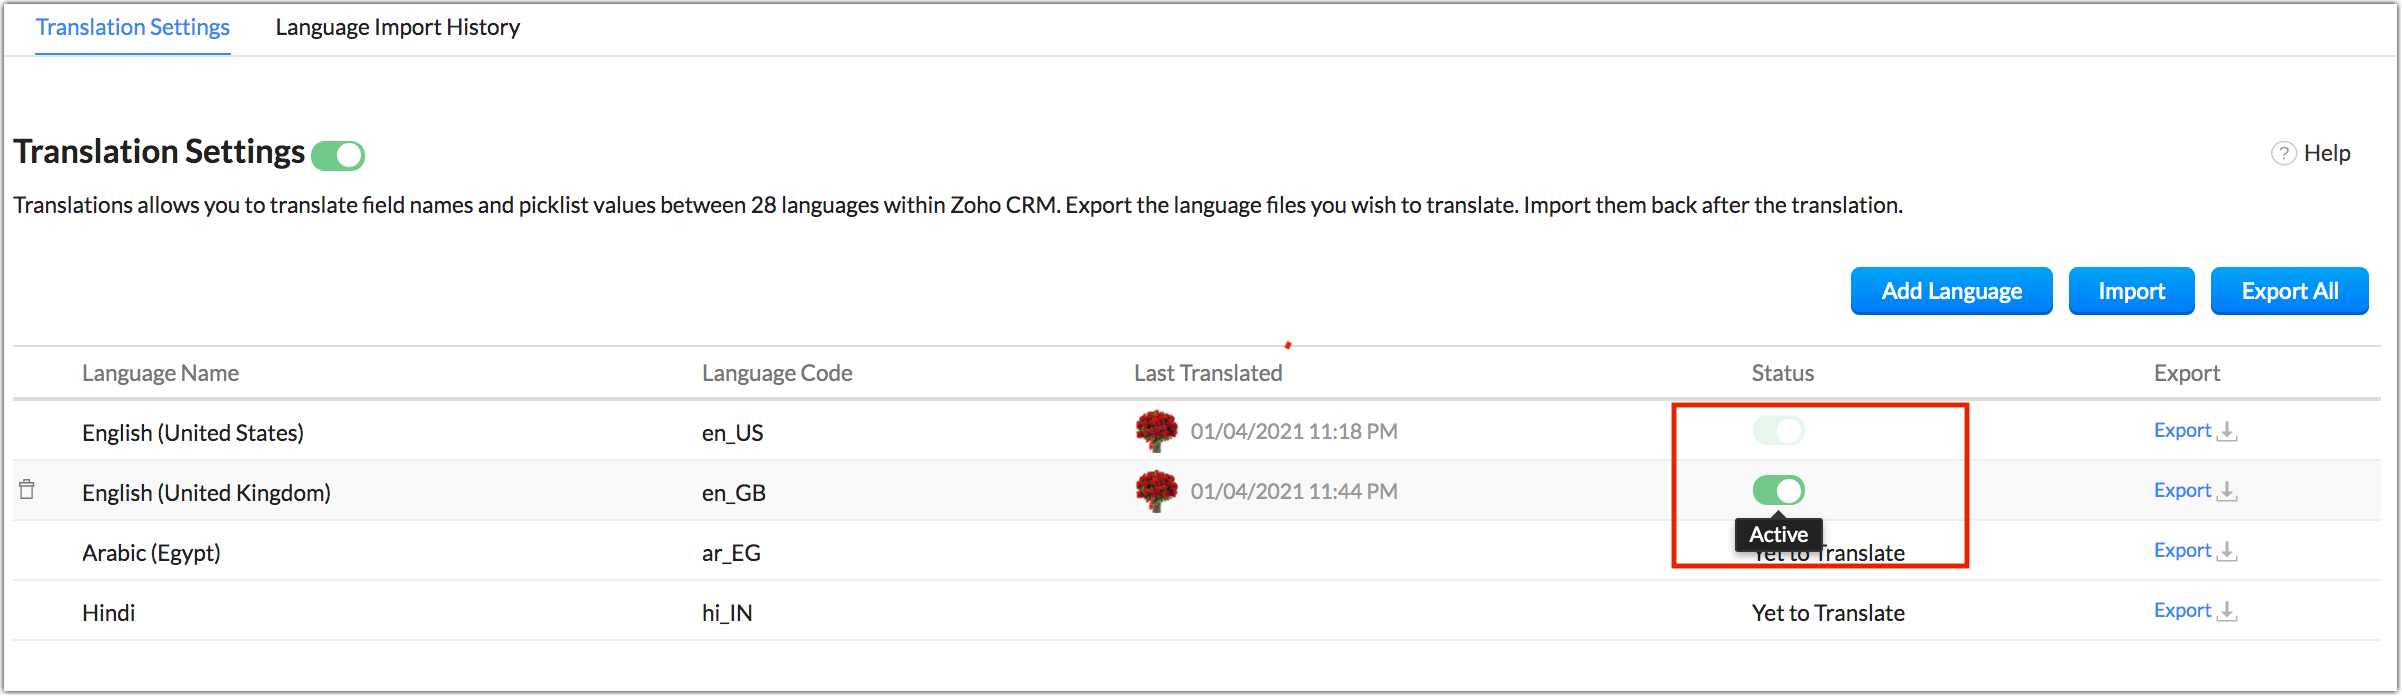Viewport: 2402px width, 696px height.
Task: Click the download icon in the en_US row
Action: pos(2227,431)
